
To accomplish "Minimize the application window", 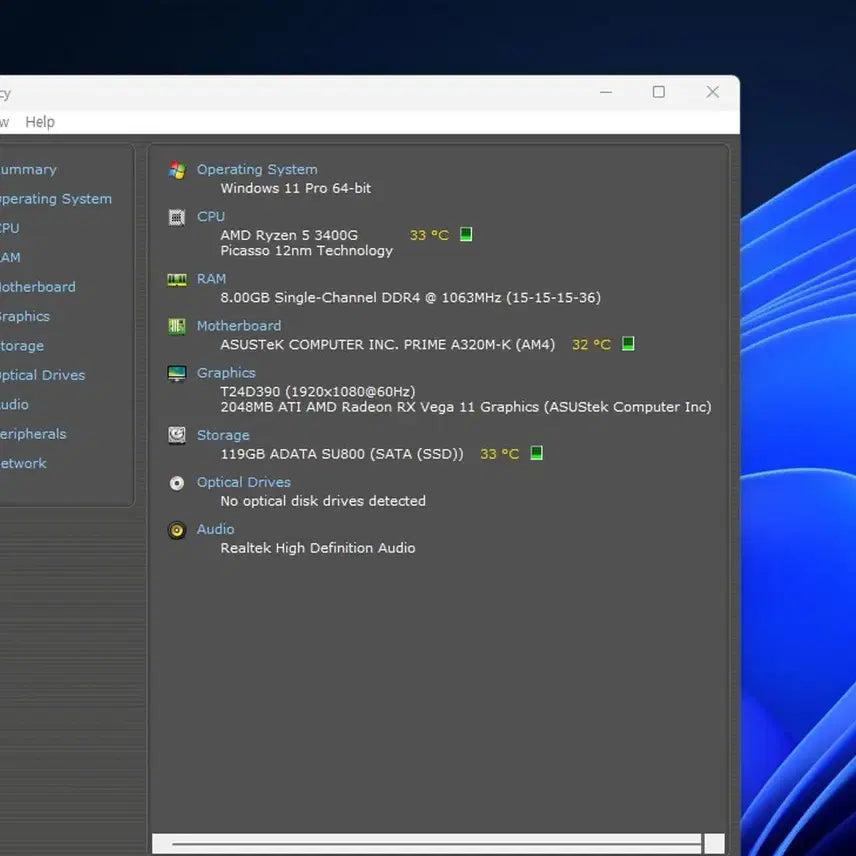I will 606,92.
